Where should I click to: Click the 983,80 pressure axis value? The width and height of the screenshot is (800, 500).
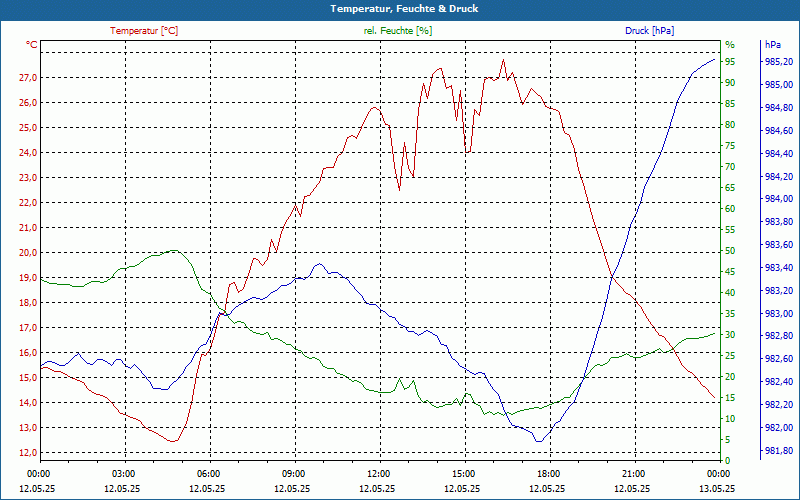point(779,222)
